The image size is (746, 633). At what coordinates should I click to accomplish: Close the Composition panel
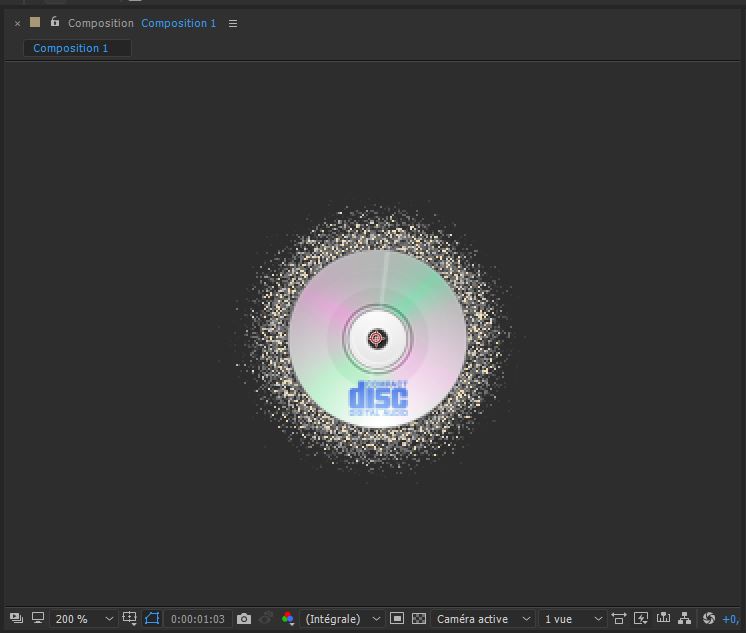[x=18, y=23]
